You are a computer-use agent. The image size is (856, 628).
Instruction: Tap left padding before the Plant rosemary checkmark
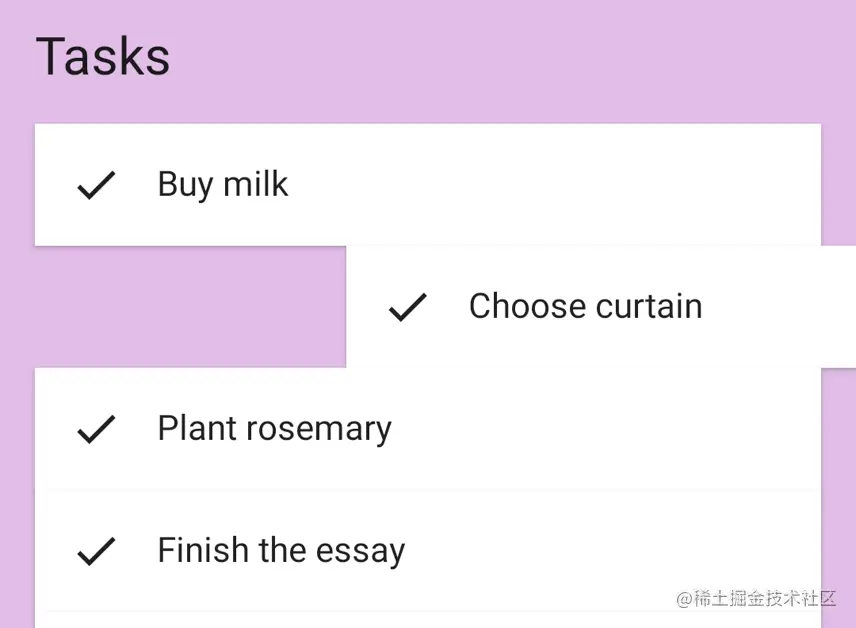coord(52,429)
